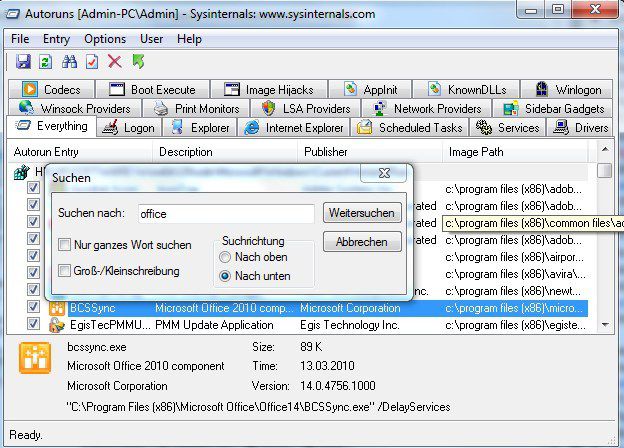Open the Boot Execute tab
The height and width of the screenshot is (448, 624).
[x=153, y=90]
